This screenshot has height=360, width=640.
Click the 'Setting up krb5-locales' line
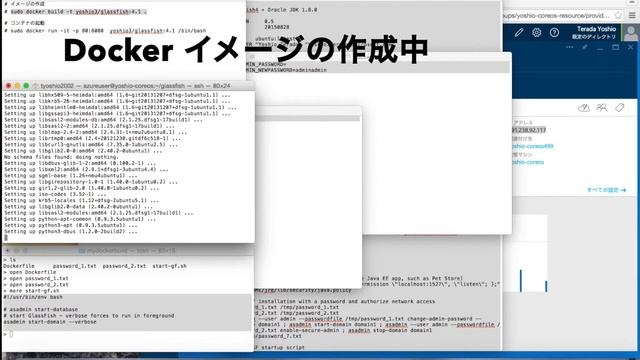pos(82,200)
